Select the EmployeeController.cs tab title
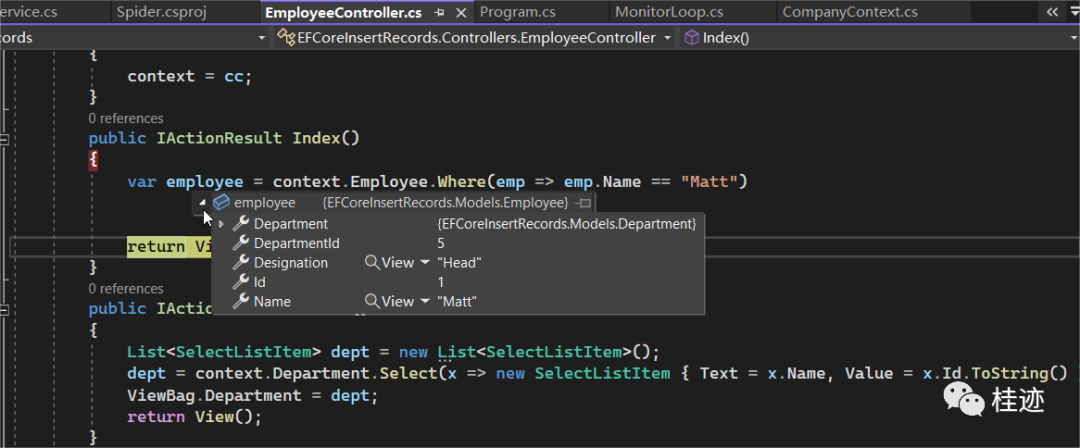This screenshot has height=448, width=1080. click(x=343, y=12)
